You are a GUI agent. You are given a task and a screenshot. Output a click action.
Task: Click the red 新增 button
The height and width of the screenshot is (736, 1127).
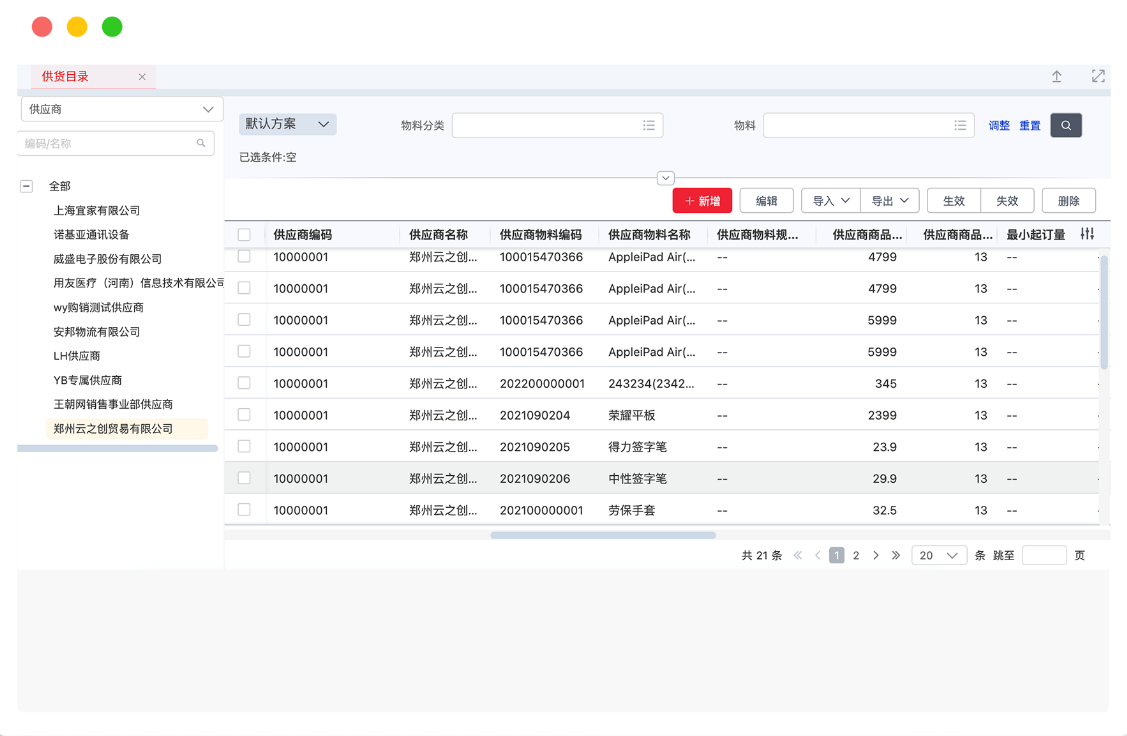pyautogui.click(x=702, y=201)
